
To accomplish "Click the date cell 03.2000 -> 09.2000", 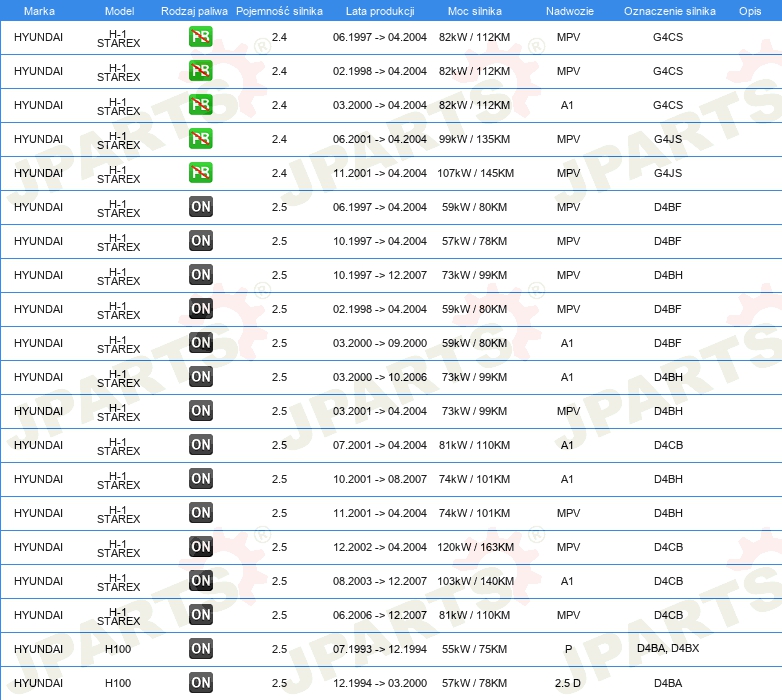I will (380, 343).
